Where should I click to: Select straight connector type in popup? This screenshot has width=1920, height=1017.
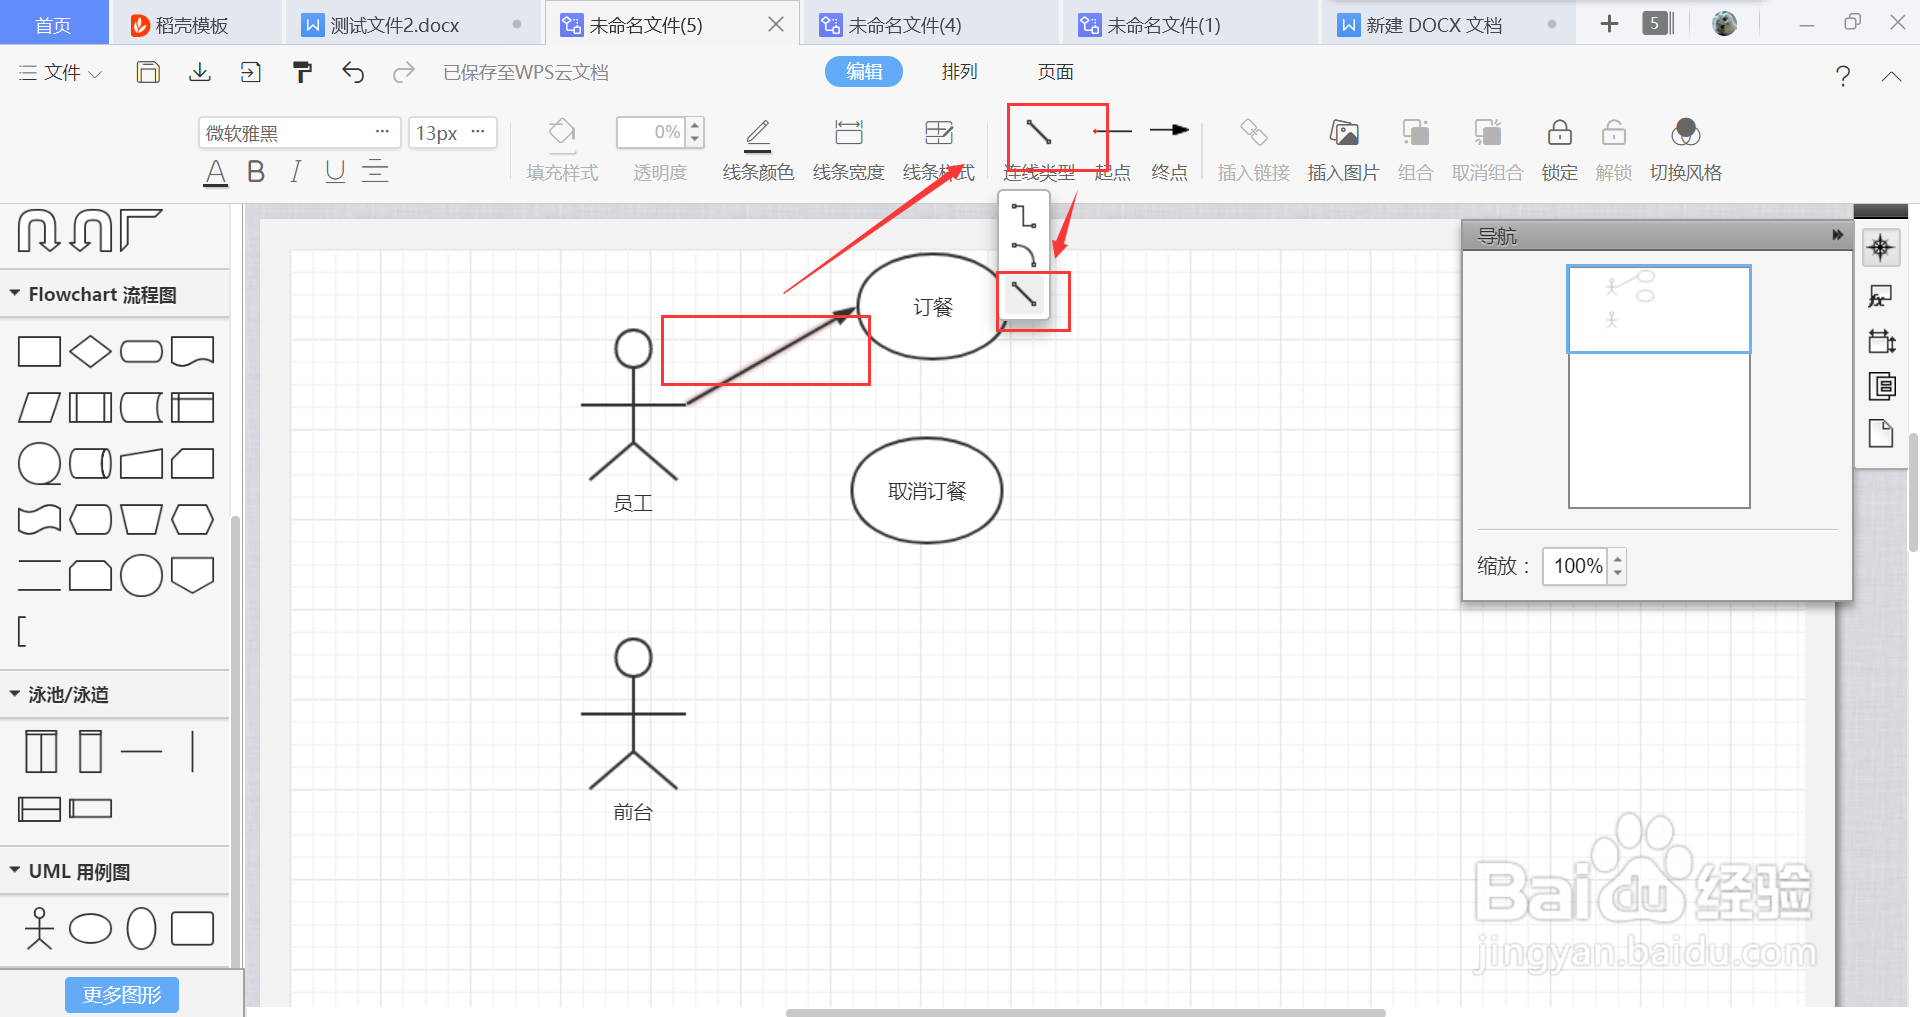1023,294
